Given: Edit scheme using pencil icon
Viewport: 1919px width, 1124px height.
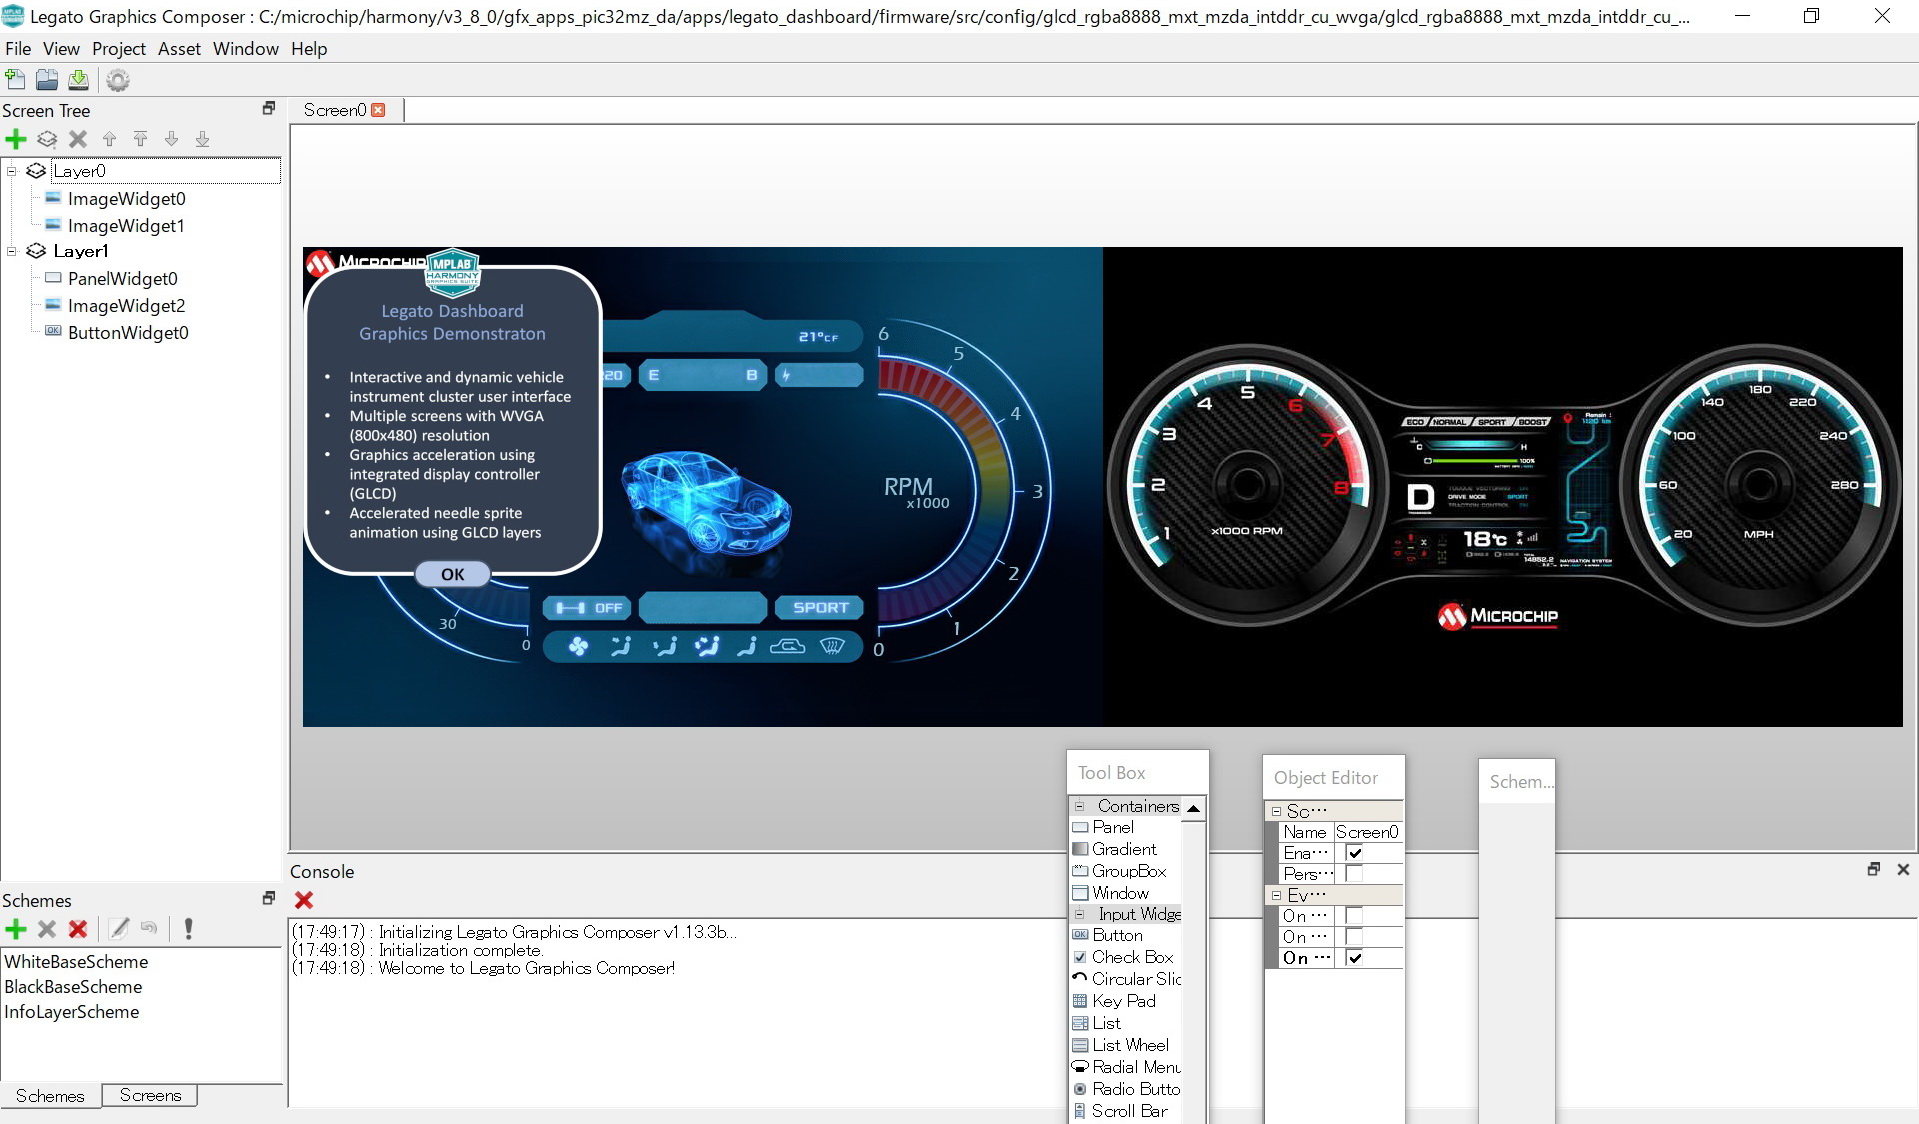Looking at the screenshot, I should pos(119,929).
